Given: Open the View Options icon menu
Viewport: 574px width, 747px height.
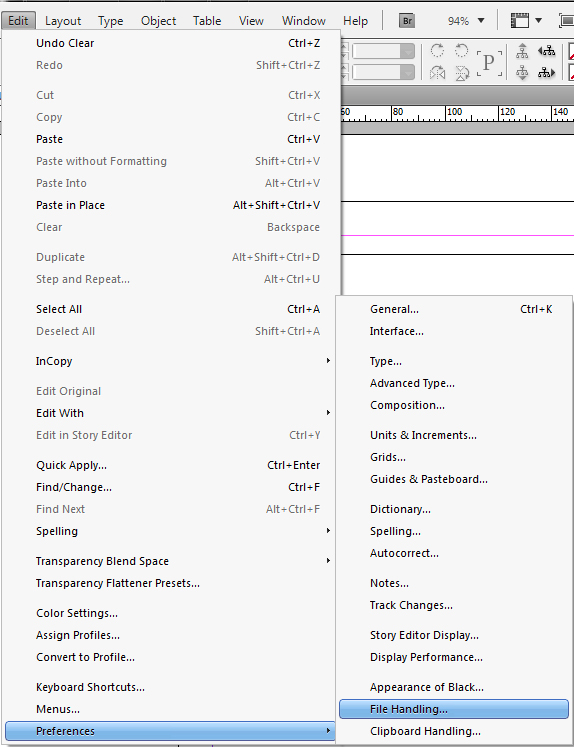Looking at the screenshot, I should coord(526,21).
